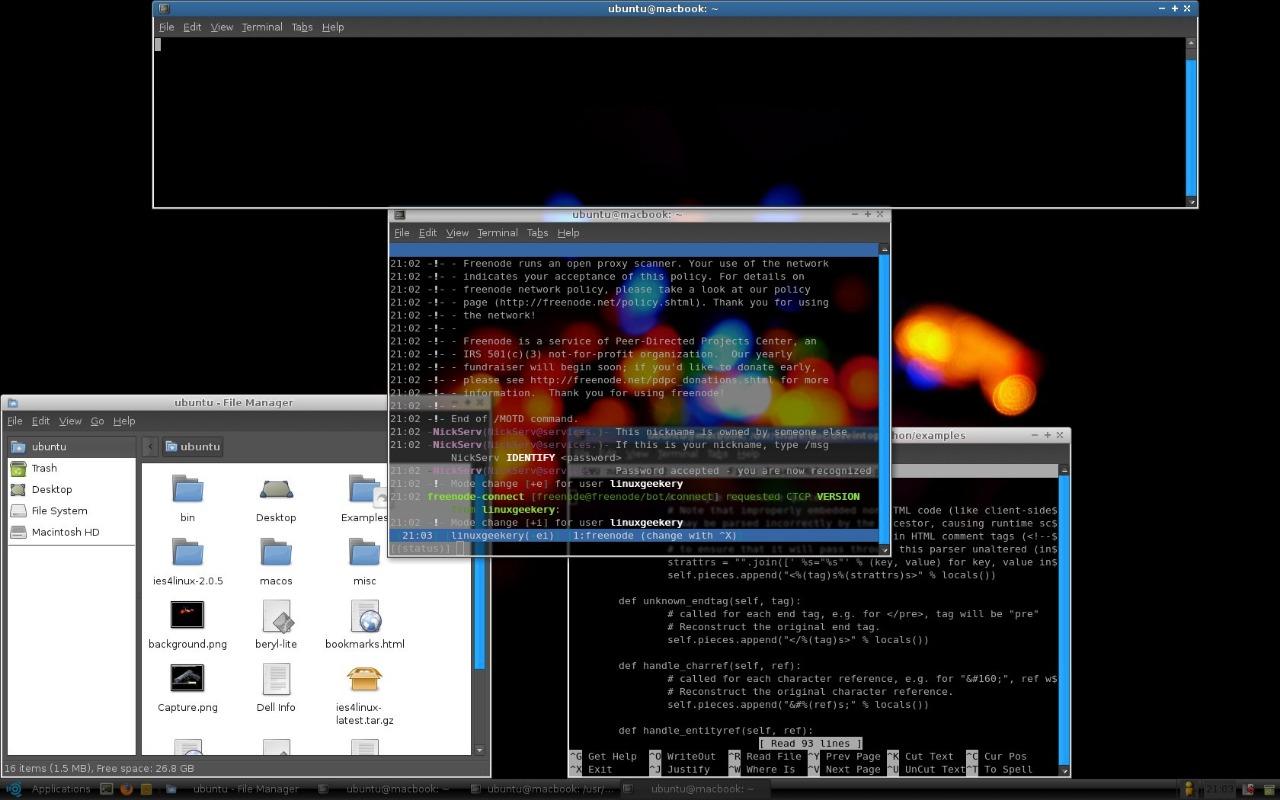Click the 'def unknown_endtag(self, tag):' line
The height and width of the screenshot is (800, 1280).
709,601
